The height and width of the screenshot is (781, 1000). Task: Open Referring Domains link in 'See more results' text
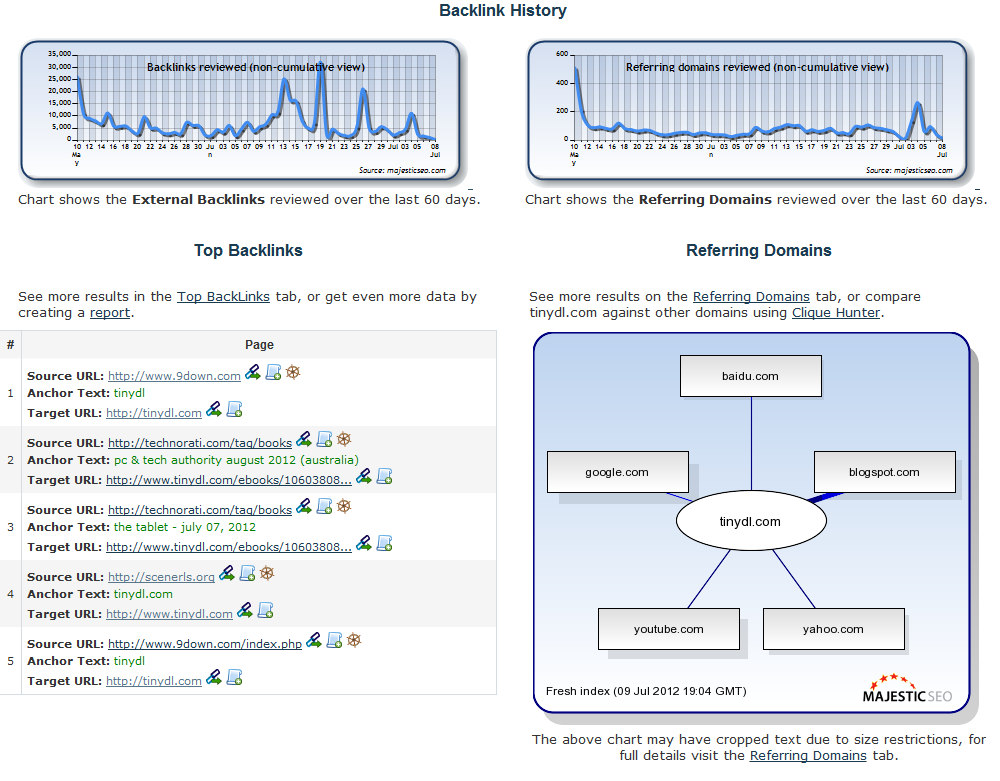pos(751,296)
